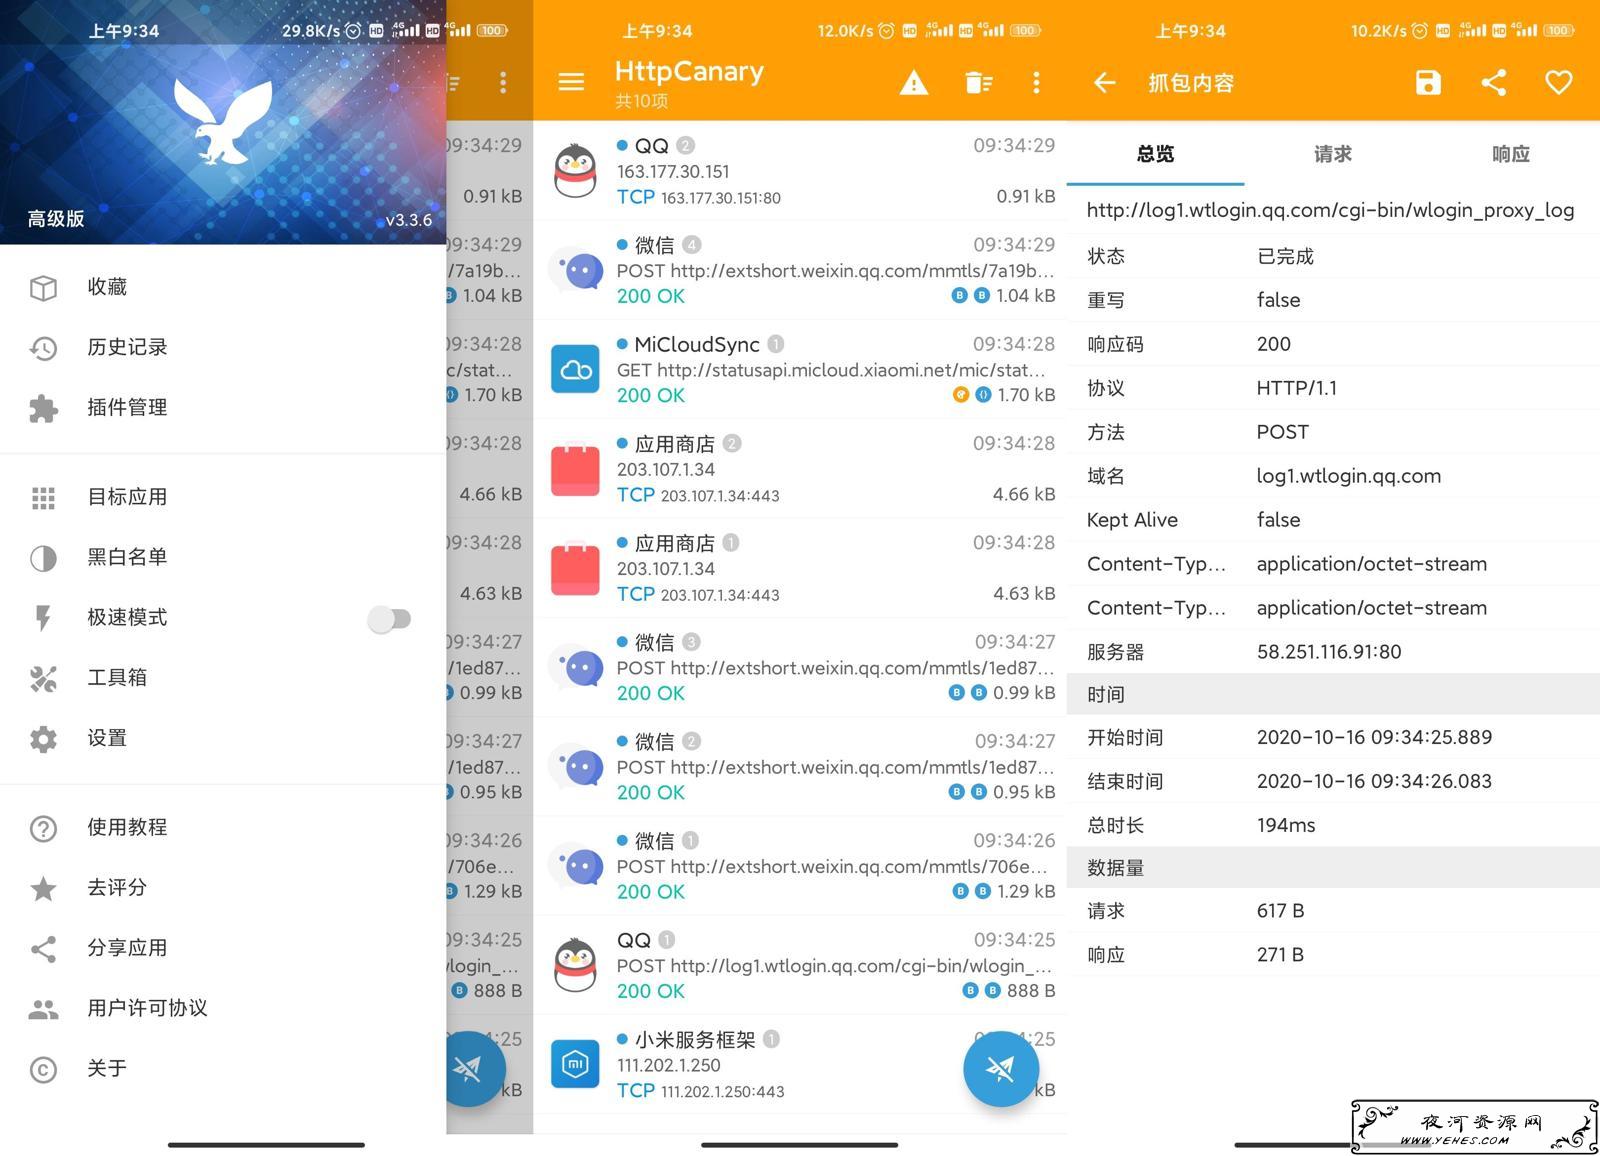
Task: Click the battery indicator in left status bar
Action: [x=491, y=31]
